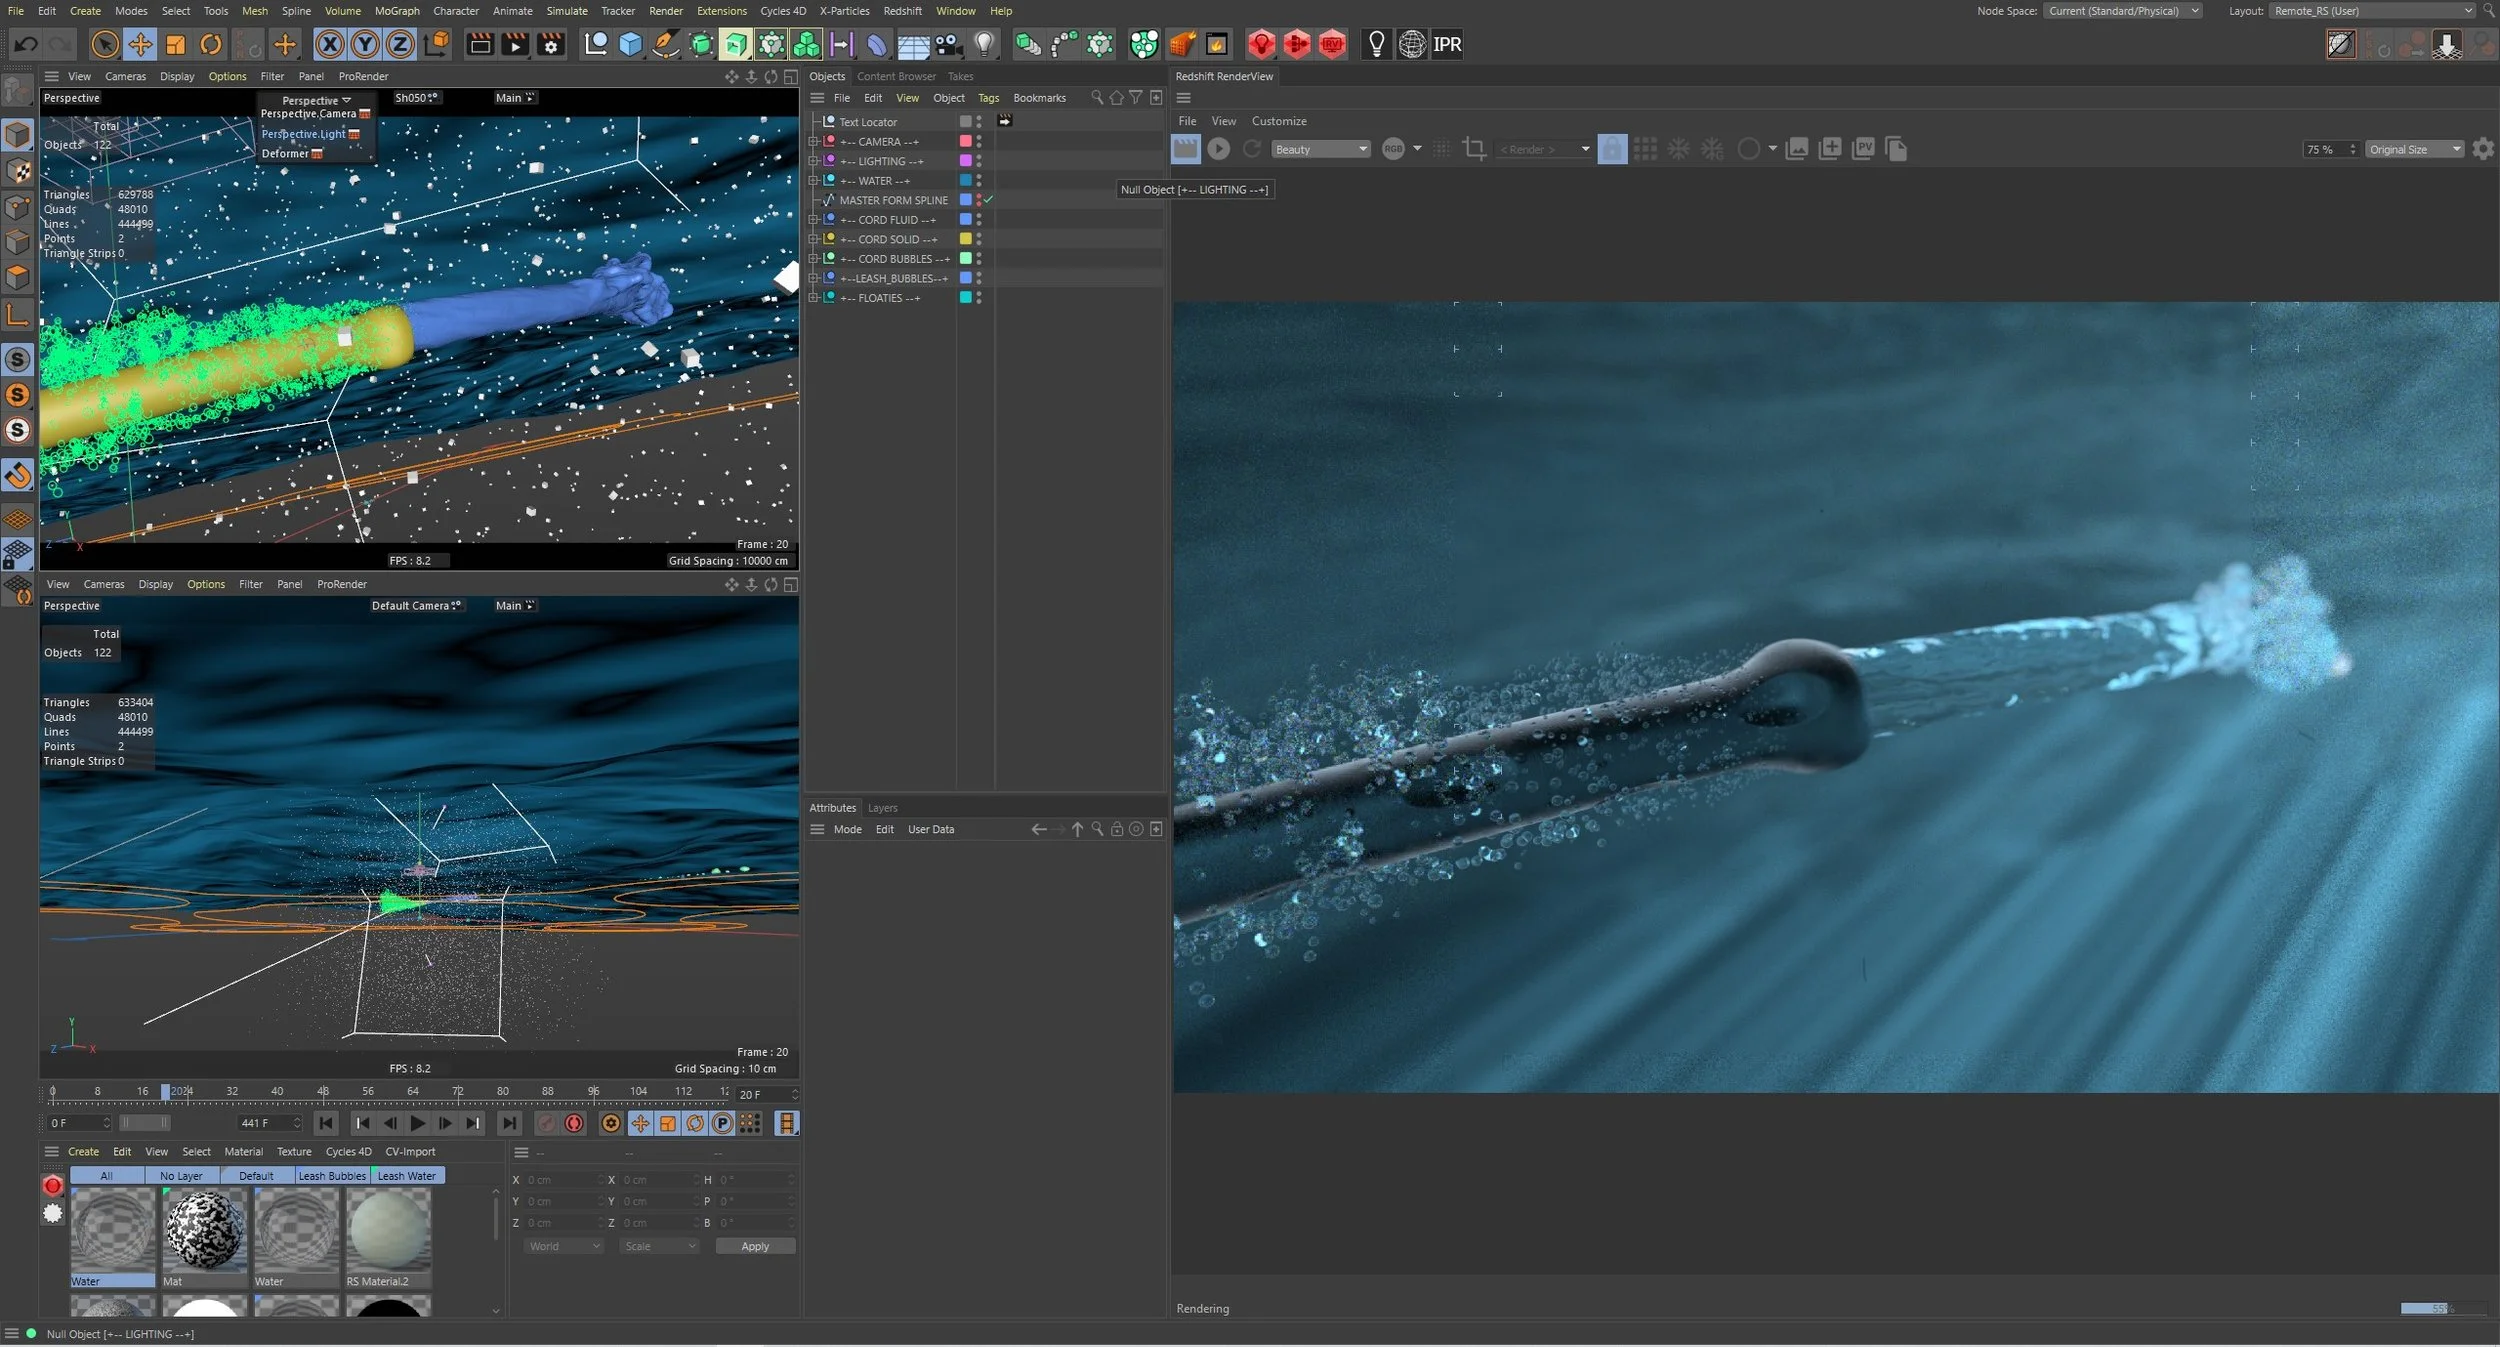The image size is (2500, 1347).
Task: Switch to the Content Browser tab
Action: pyautogui.click(x=896, y=76)
